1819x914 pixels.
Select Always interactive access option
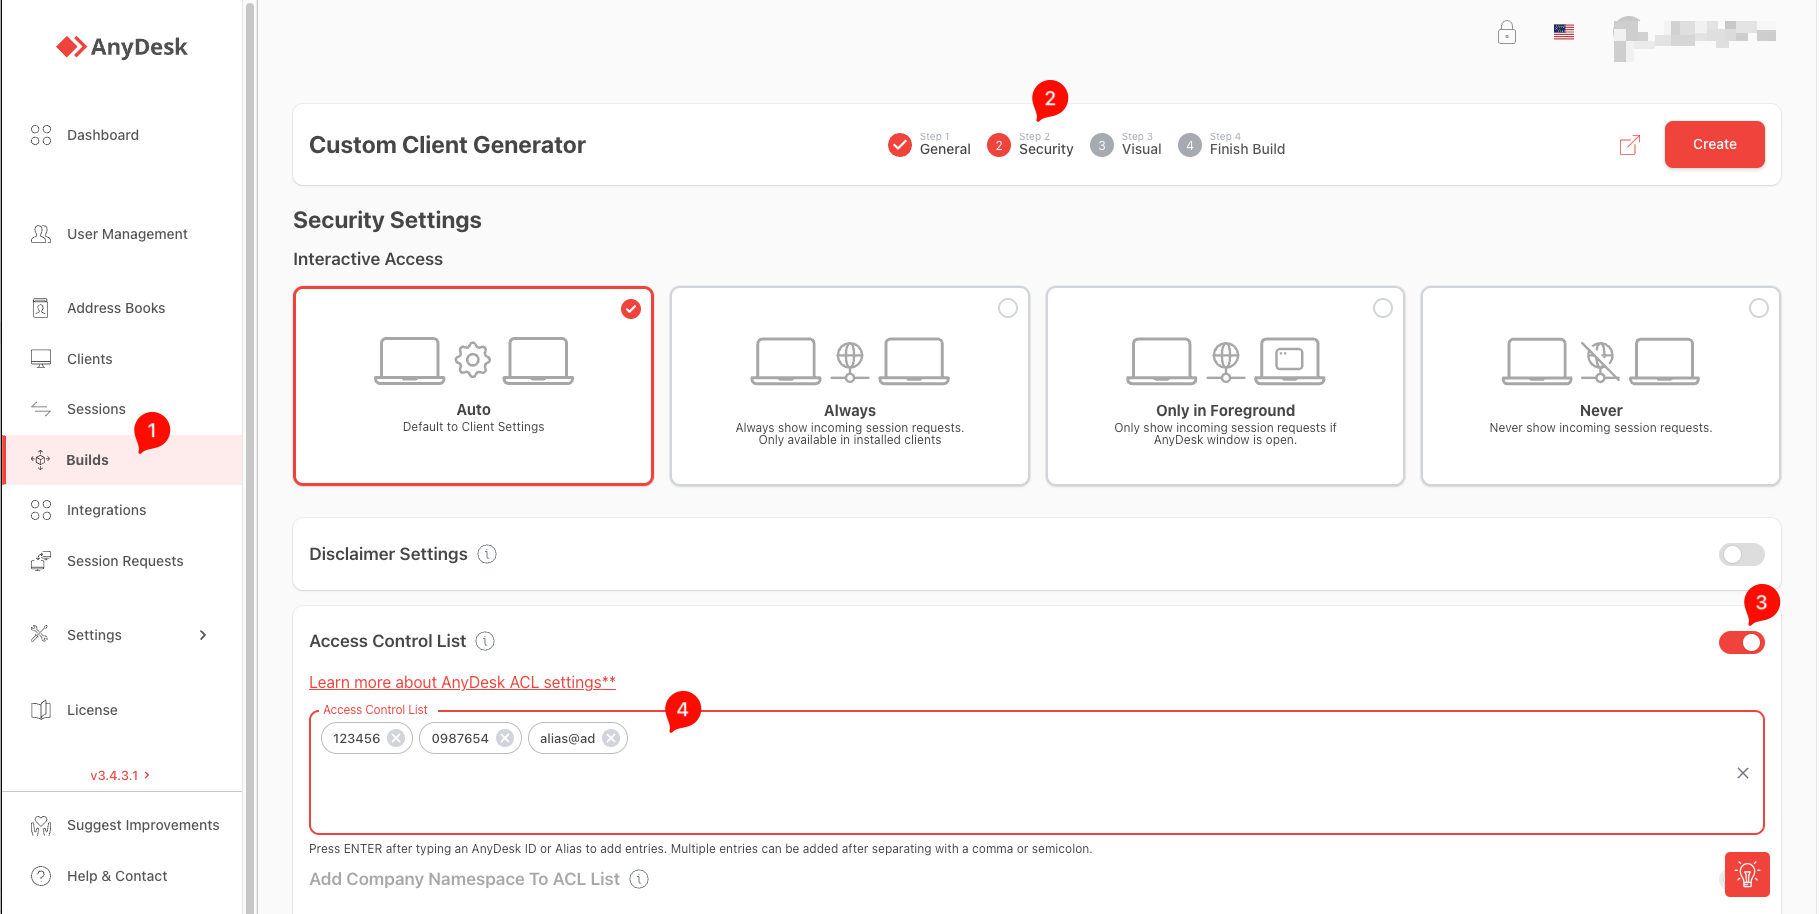coord(850,386)
